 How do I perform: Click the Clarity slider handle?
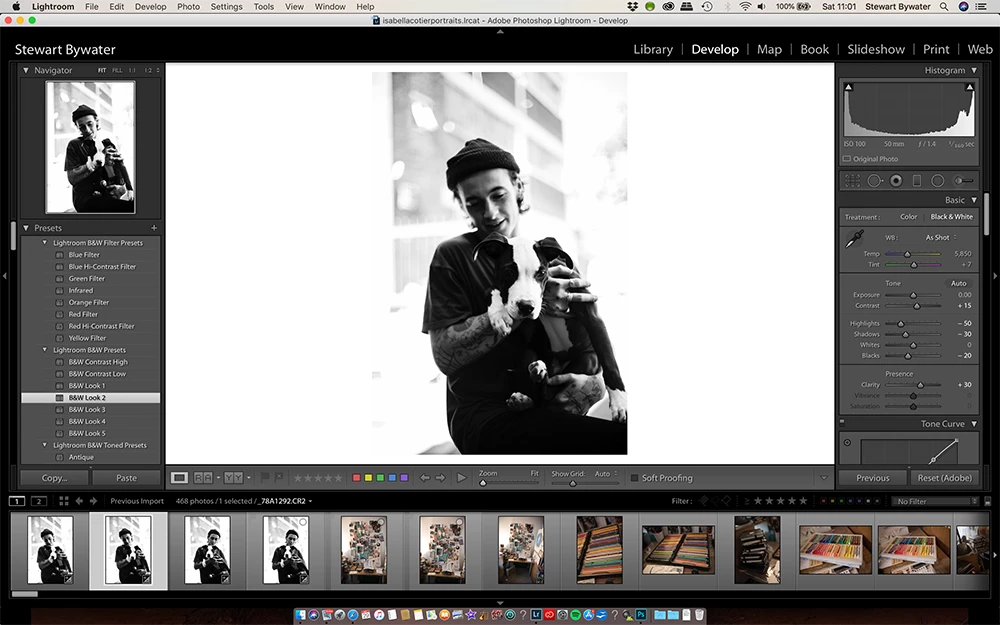920,385
